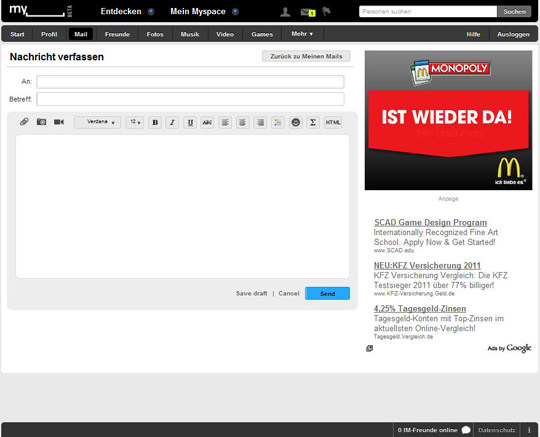Image resolution: width=540 pixels, height=437 pixels.
Task: Open the NEU:KFZ Versicherung 2011 ad link
Action: pos(427,266)
